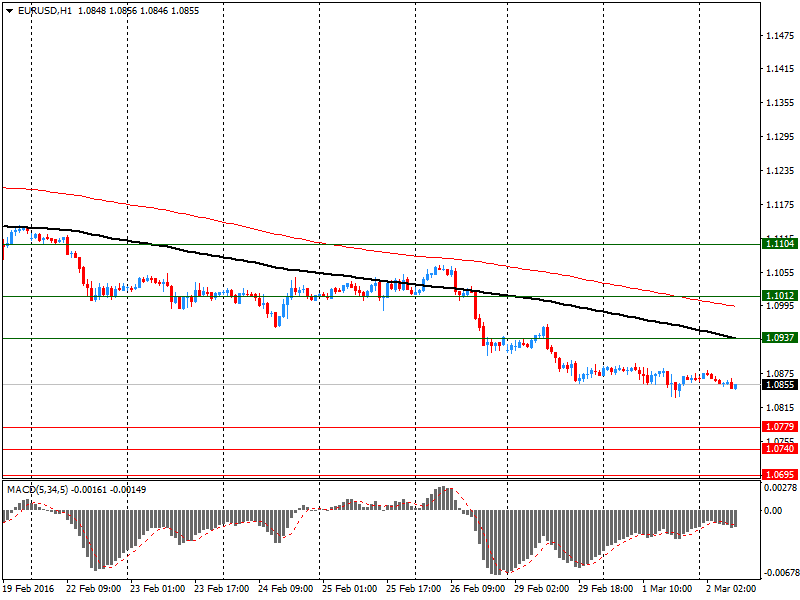Select the 1.0815 price scale value

[x=780, y=408]
